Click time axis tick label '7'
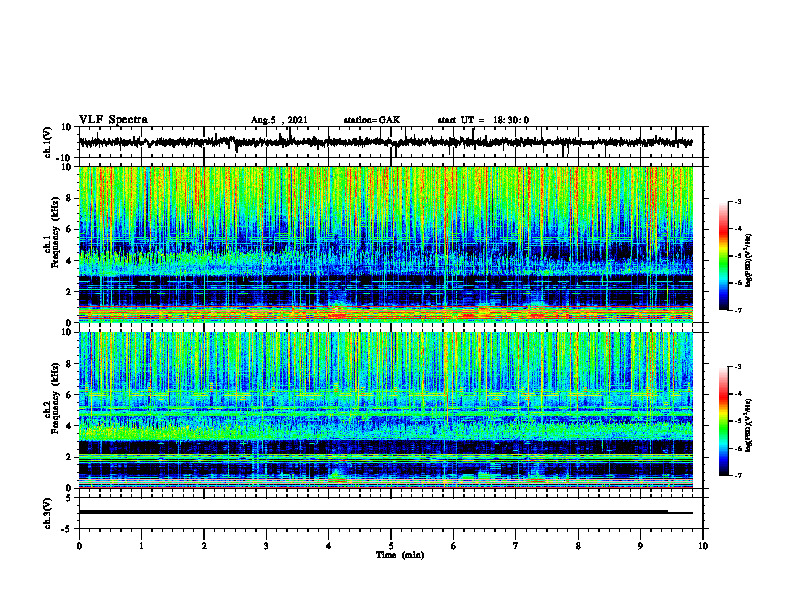This screenshot has height=612, width=792. (516, 546)
